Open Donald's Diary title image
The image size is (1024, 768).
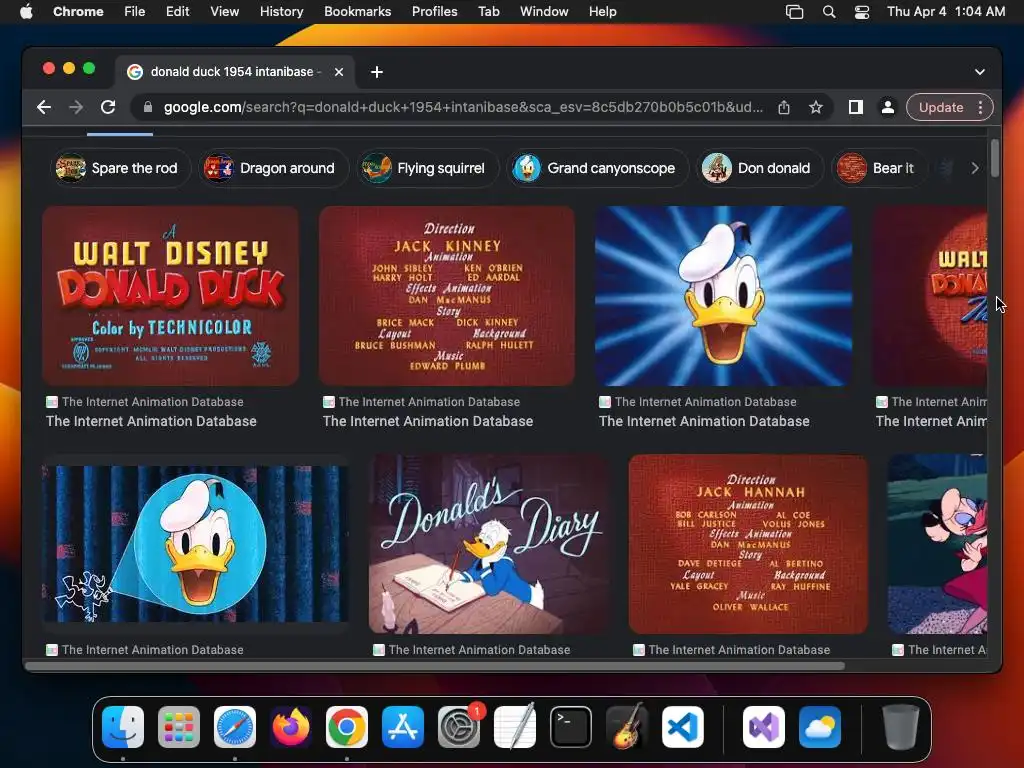pos(489,544)
